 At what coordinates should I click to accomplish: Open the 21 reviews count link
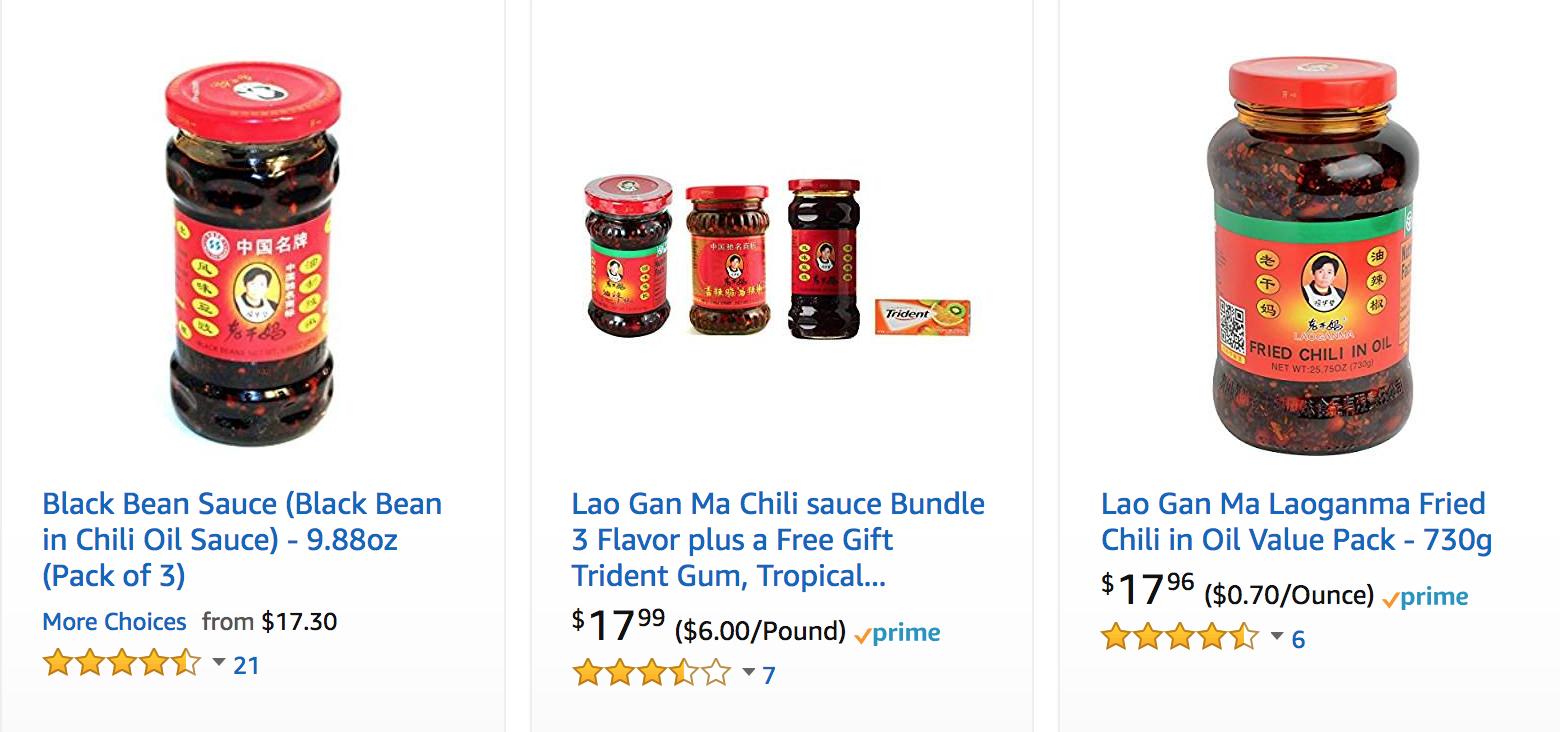tap(246, 664)
